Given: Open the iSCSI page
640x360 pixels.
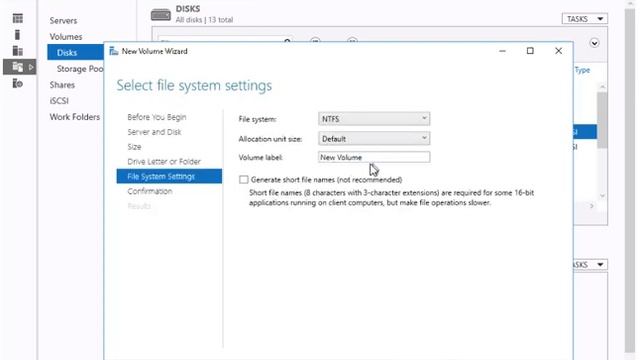Looking at the screenshot, I should [59, 101].
